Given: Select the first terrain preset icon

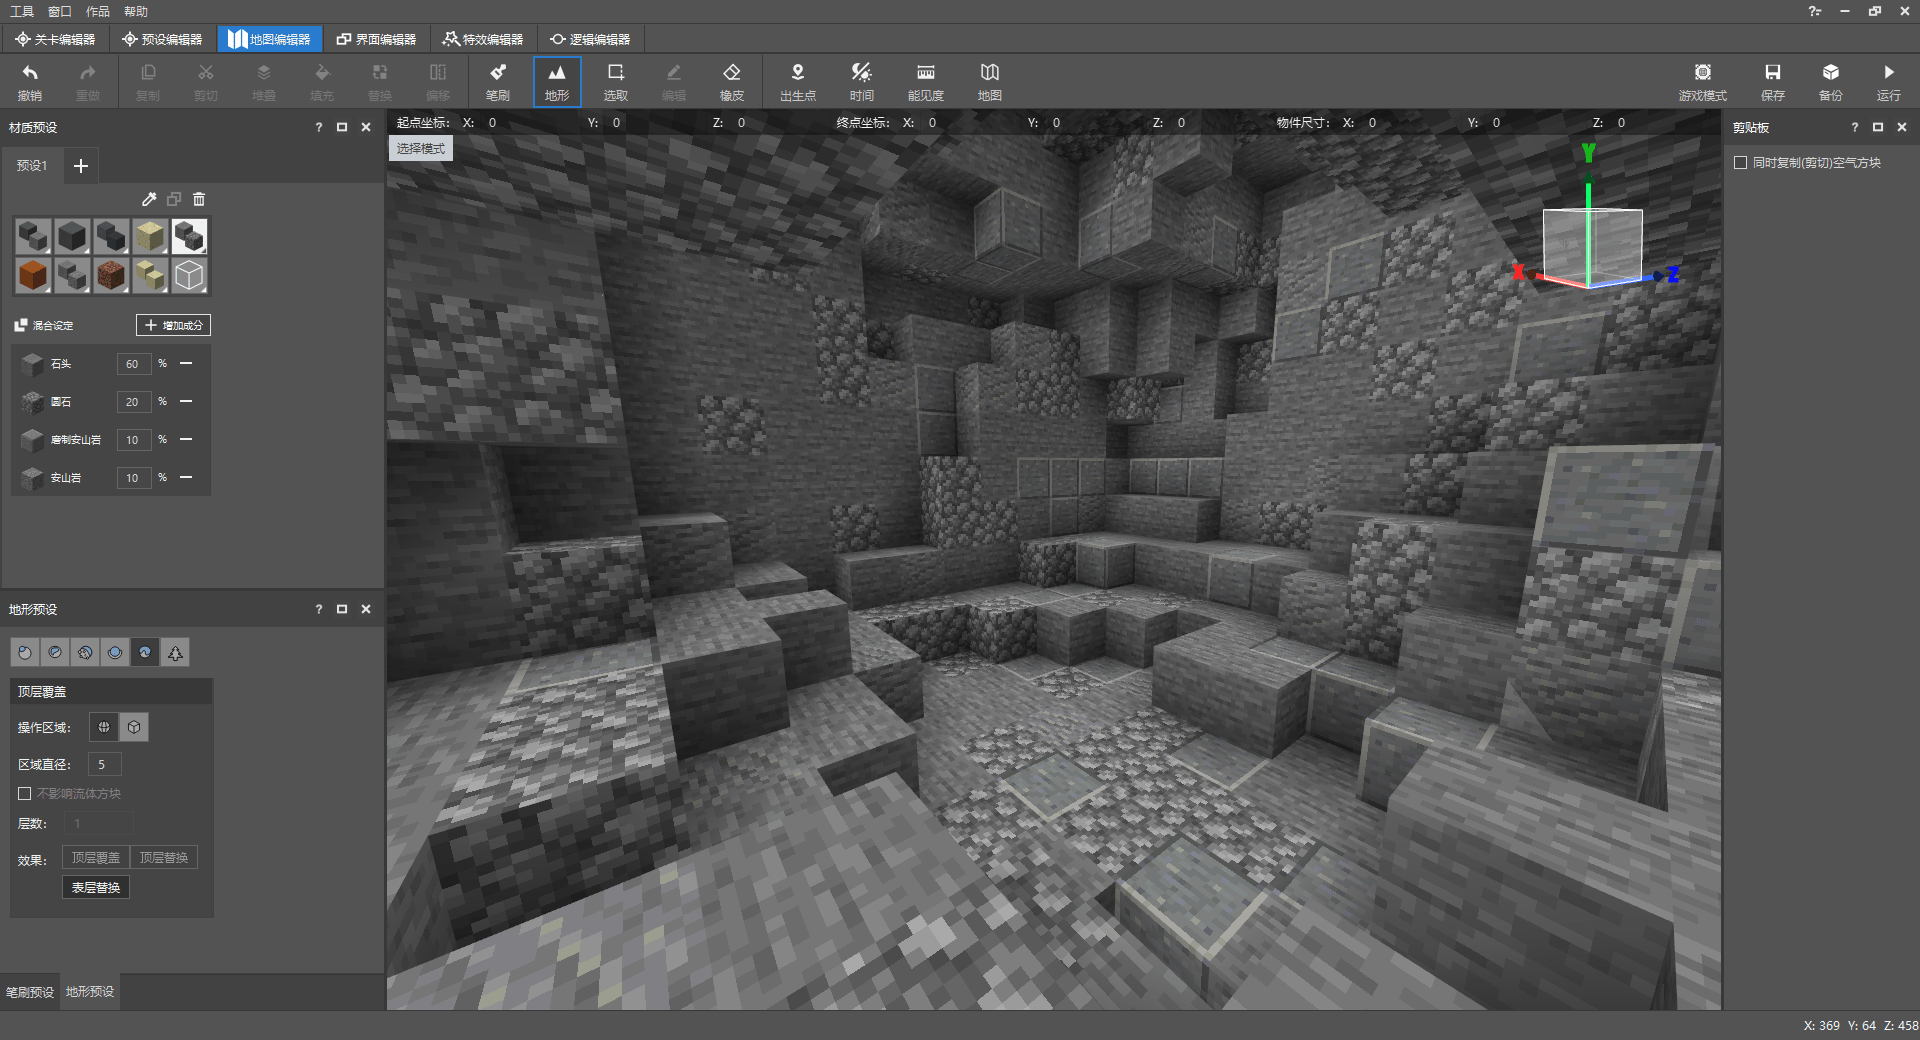Looking at the screenshot, I should tap(25, 653).
